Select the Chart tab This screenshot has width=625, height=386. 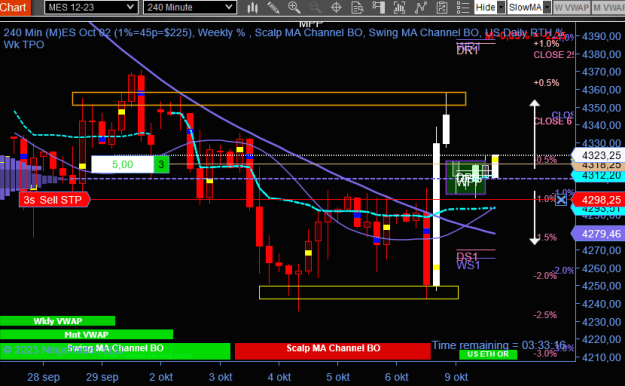tap(15, 7)
